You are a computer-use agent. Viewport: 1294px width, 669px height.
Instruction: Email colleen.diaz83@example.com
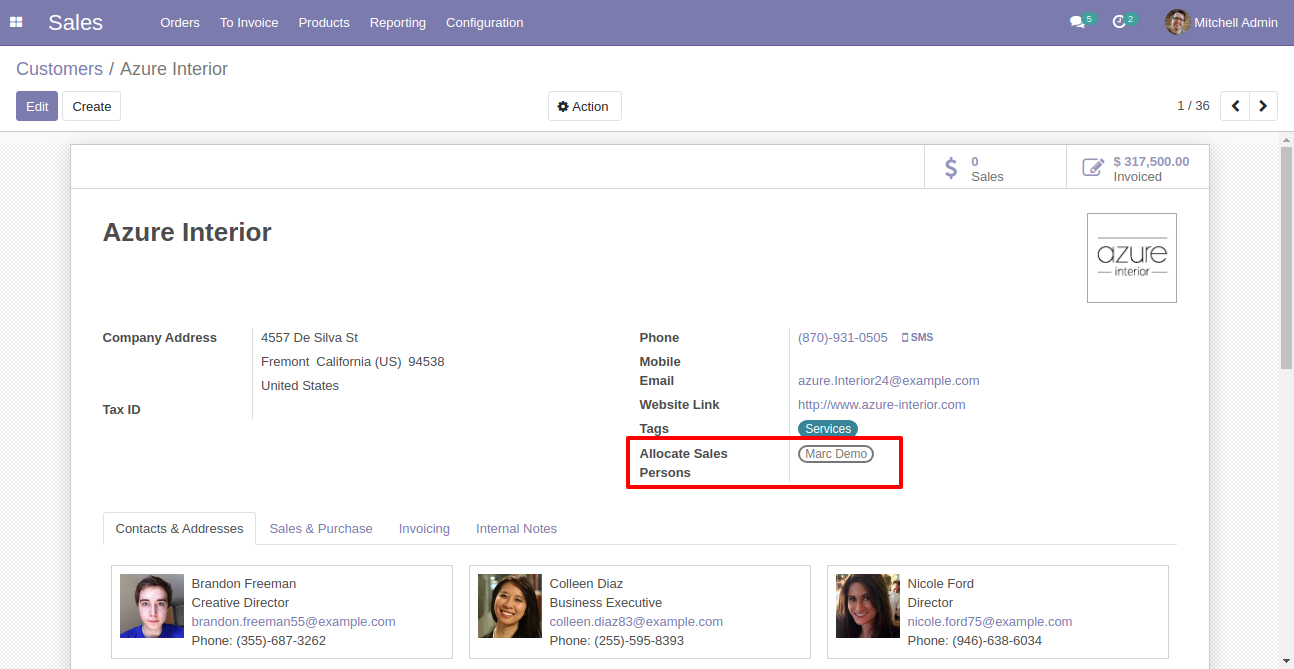tap(636, 622)
